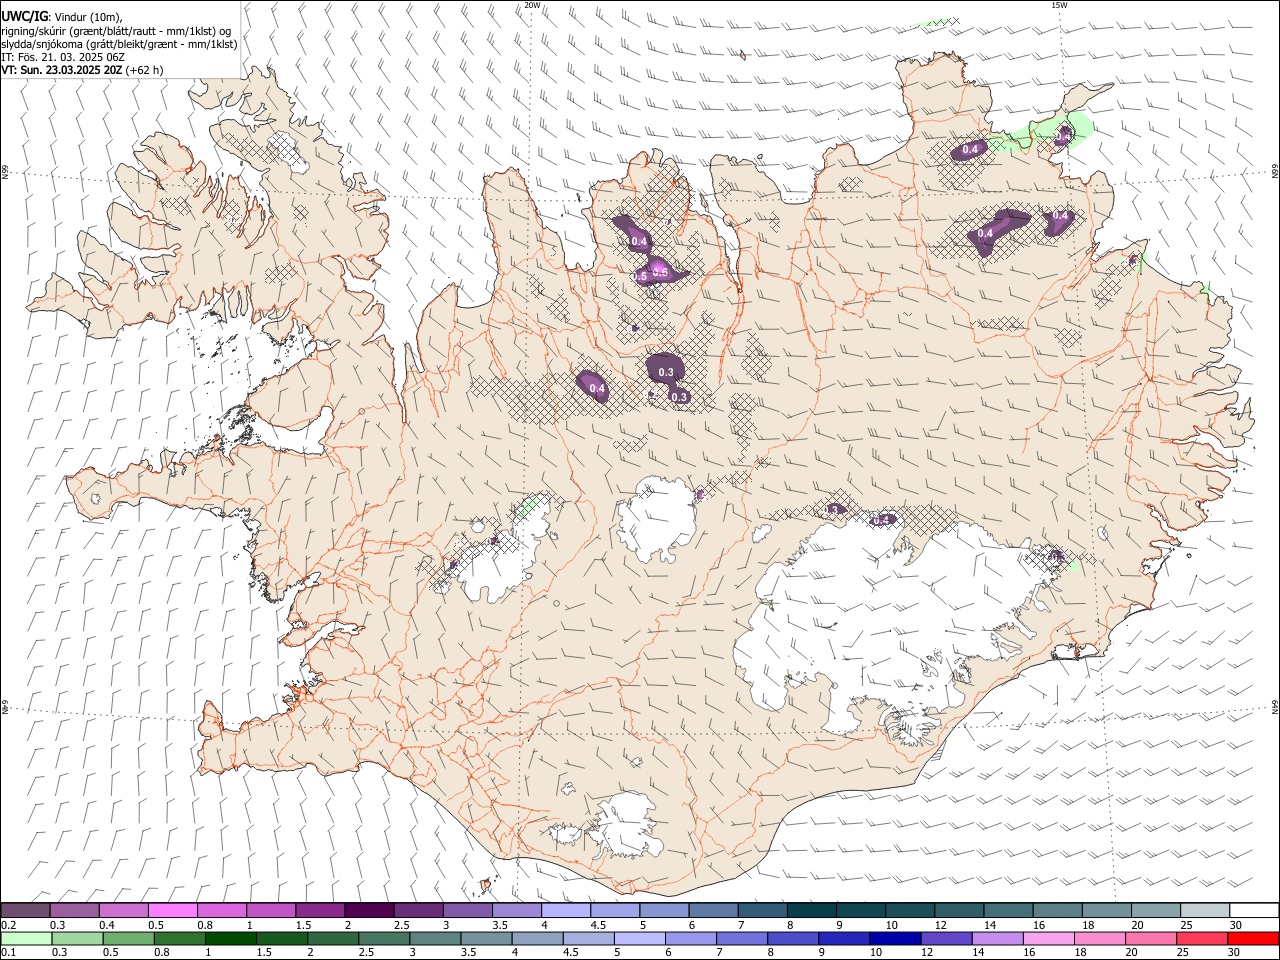Screen dimensions: 1280x960
Task: Pick upper legend swatch starting at 0.4
Action: pos(124,910)
